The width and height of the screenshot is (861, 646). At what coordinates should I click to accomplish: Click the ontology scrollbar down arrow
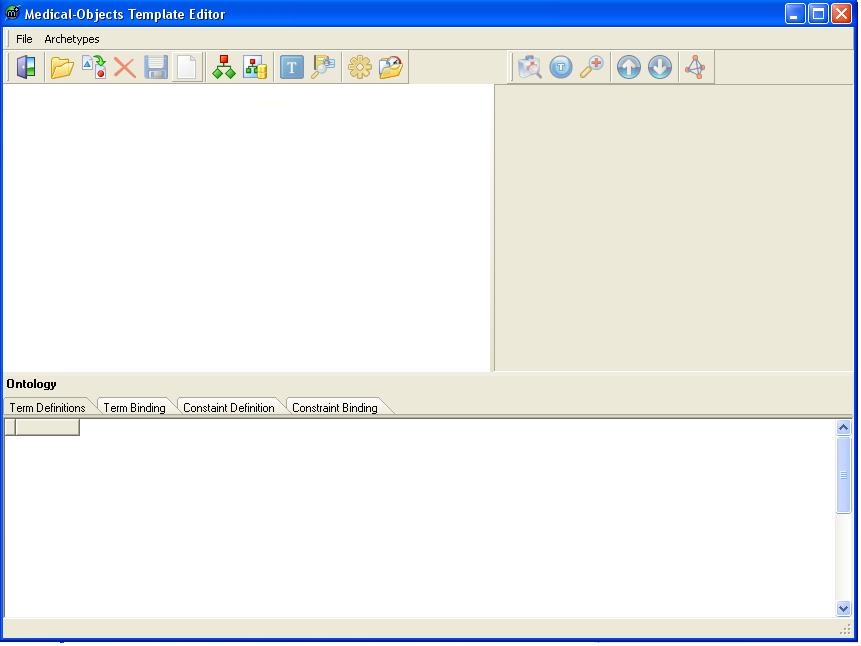coord(843,608)
